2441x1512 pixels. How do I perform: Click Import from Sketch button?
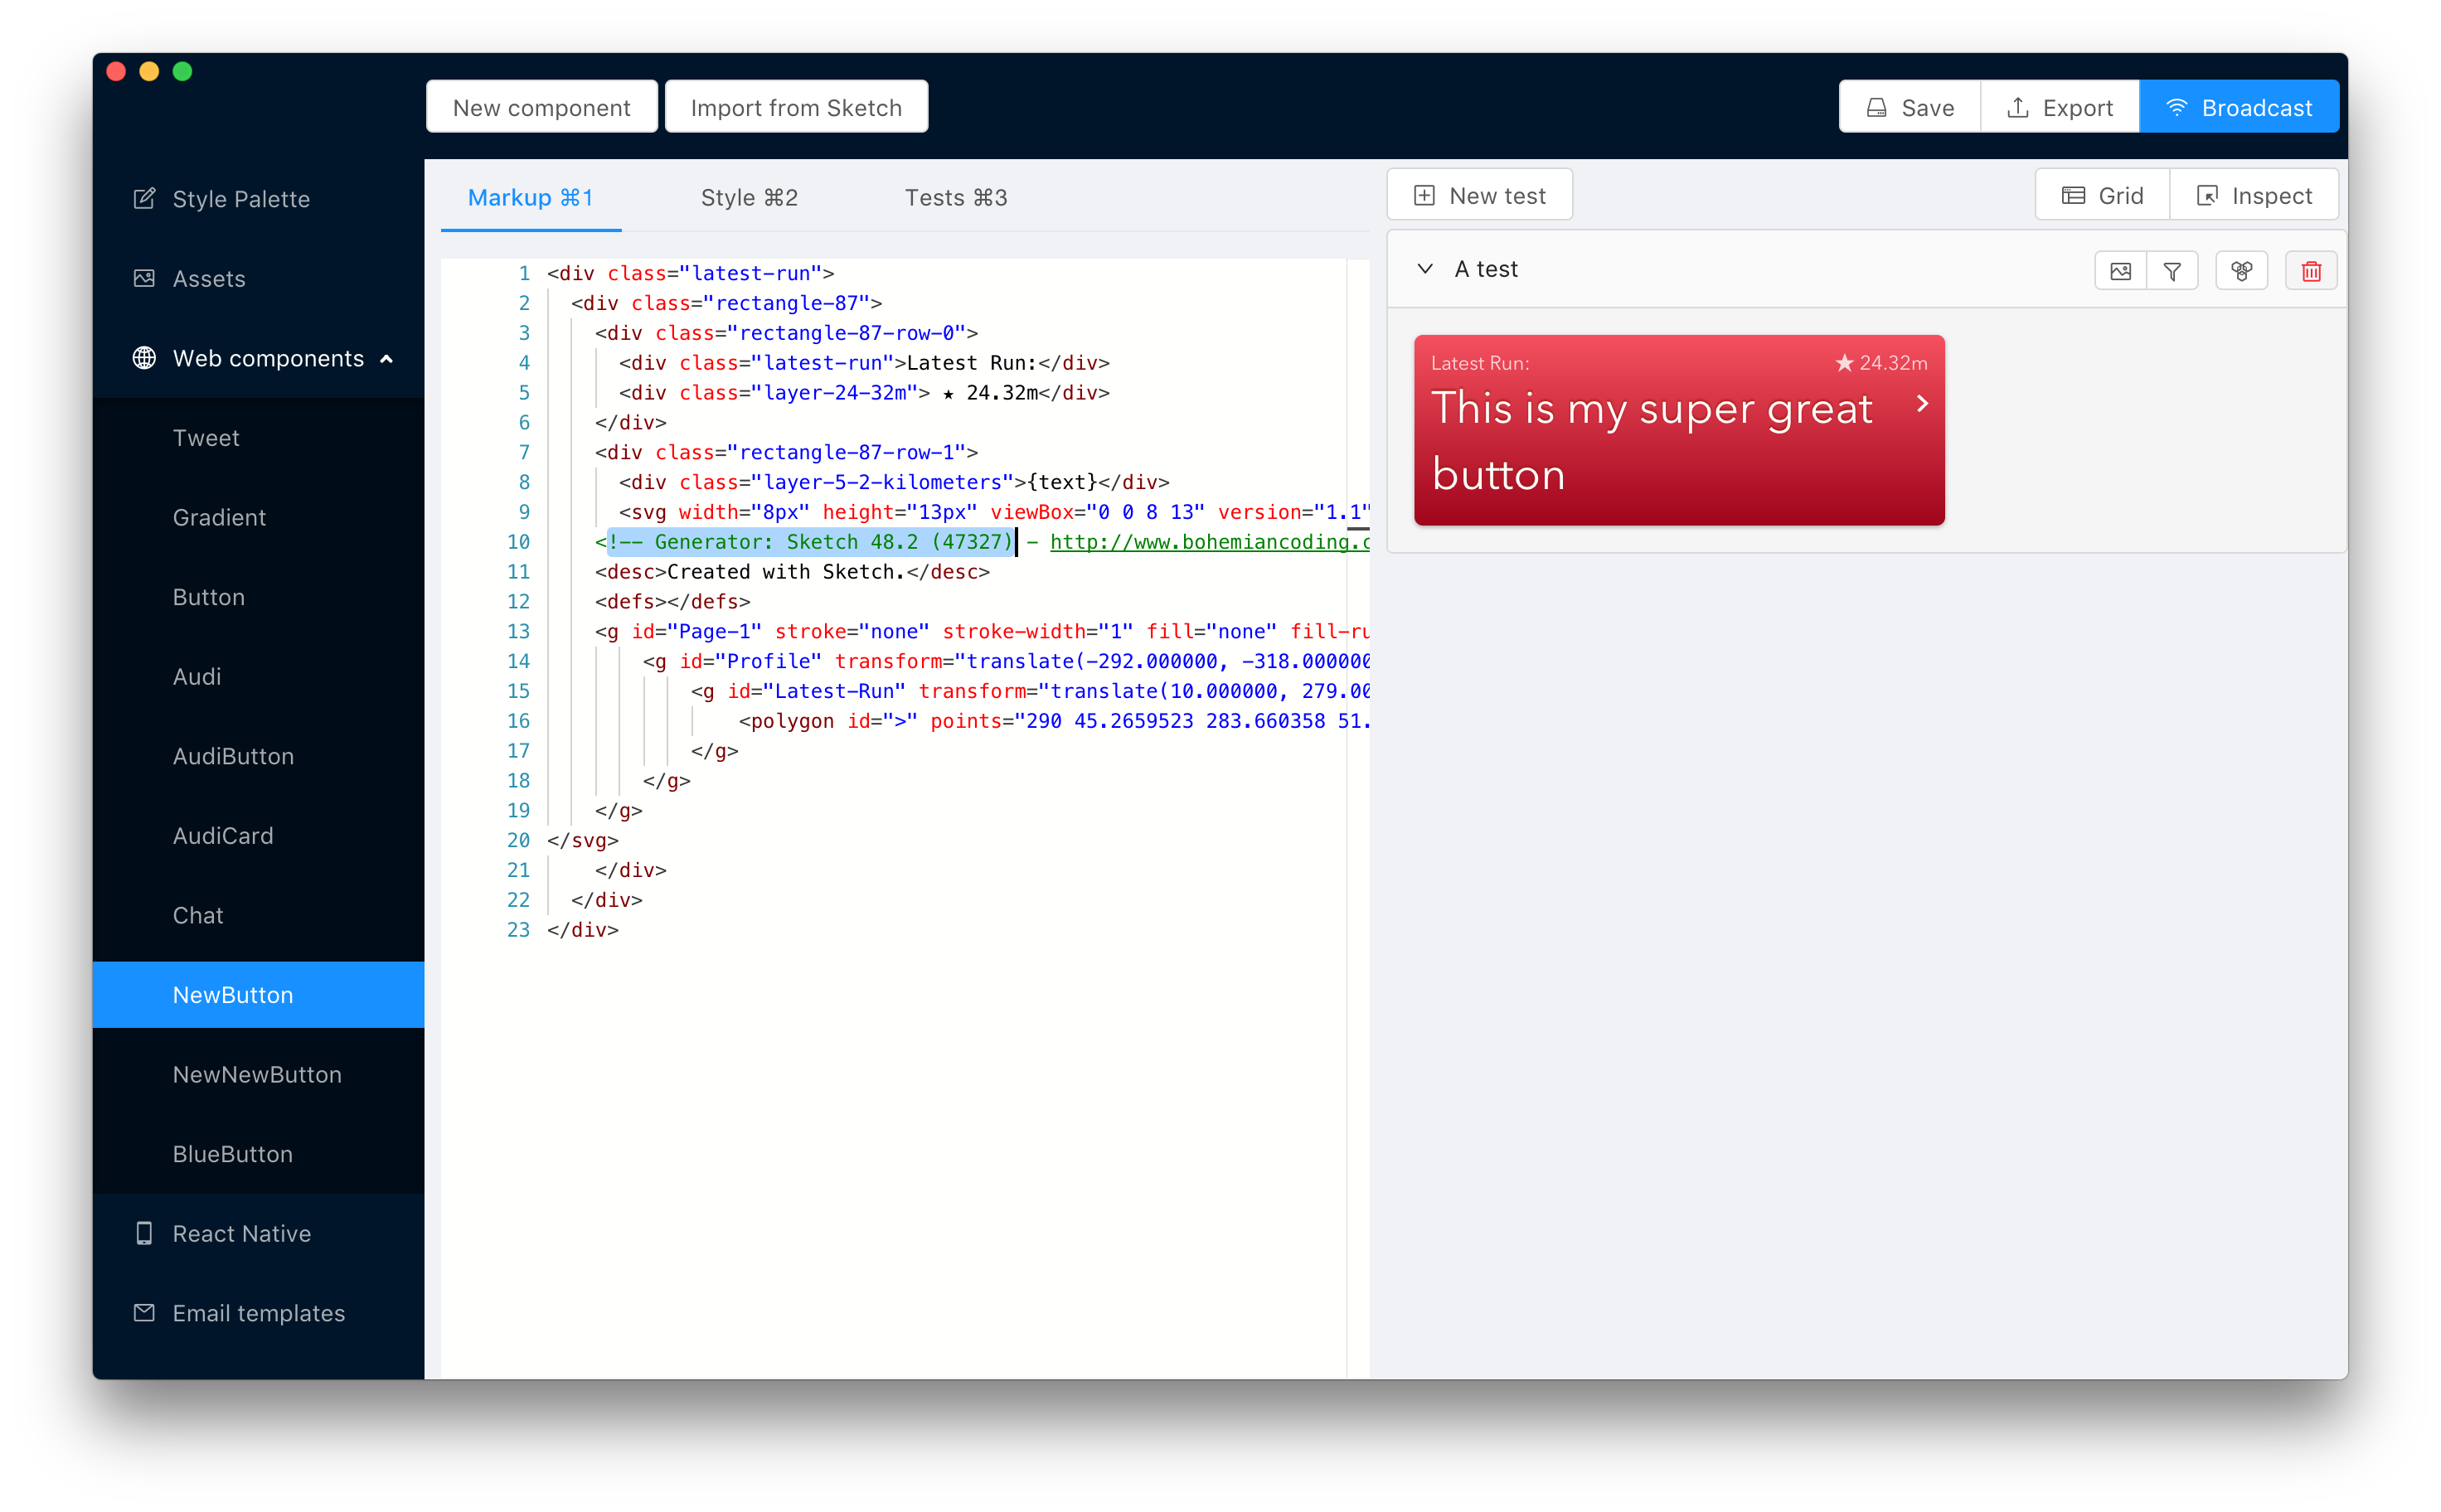796,107
